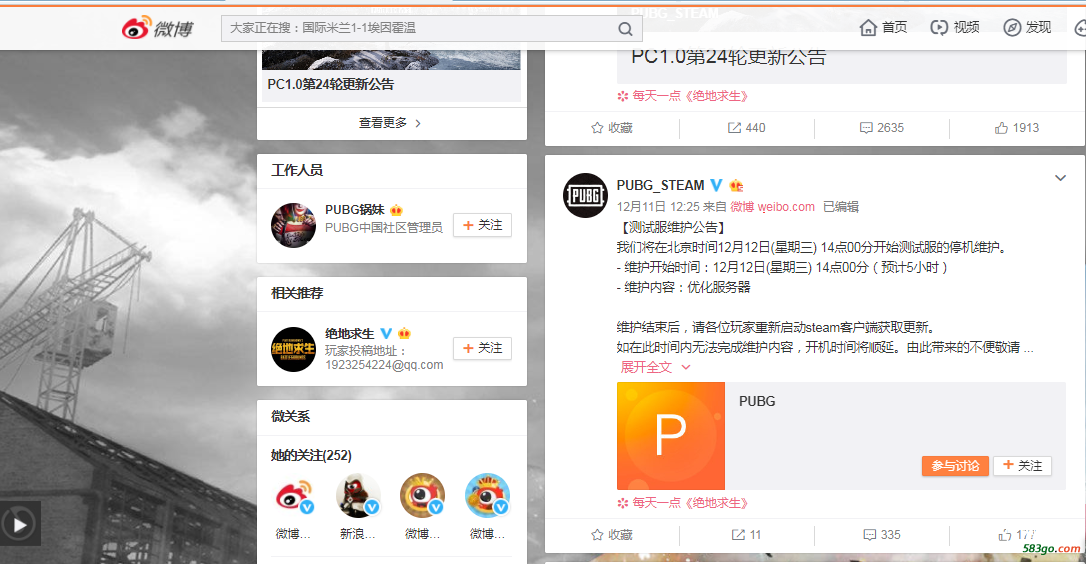The image size is (1086, 564).
Task: Click play button on background video
Action: pyautogui.click(x=20, y=525)
